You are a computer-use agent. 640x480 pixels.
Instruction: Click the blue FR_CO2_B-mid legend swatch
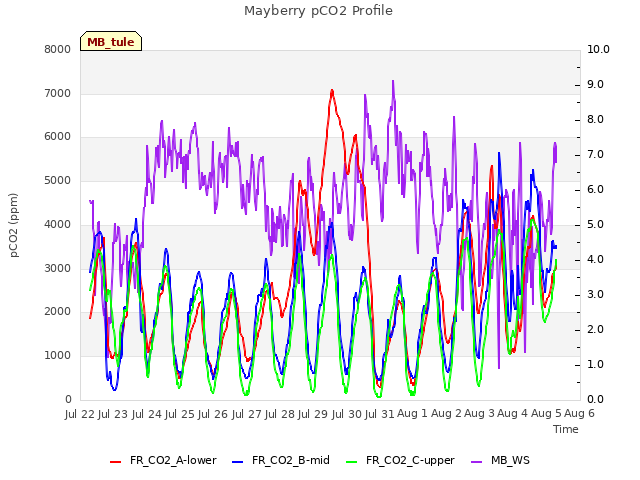pos(238,462)
